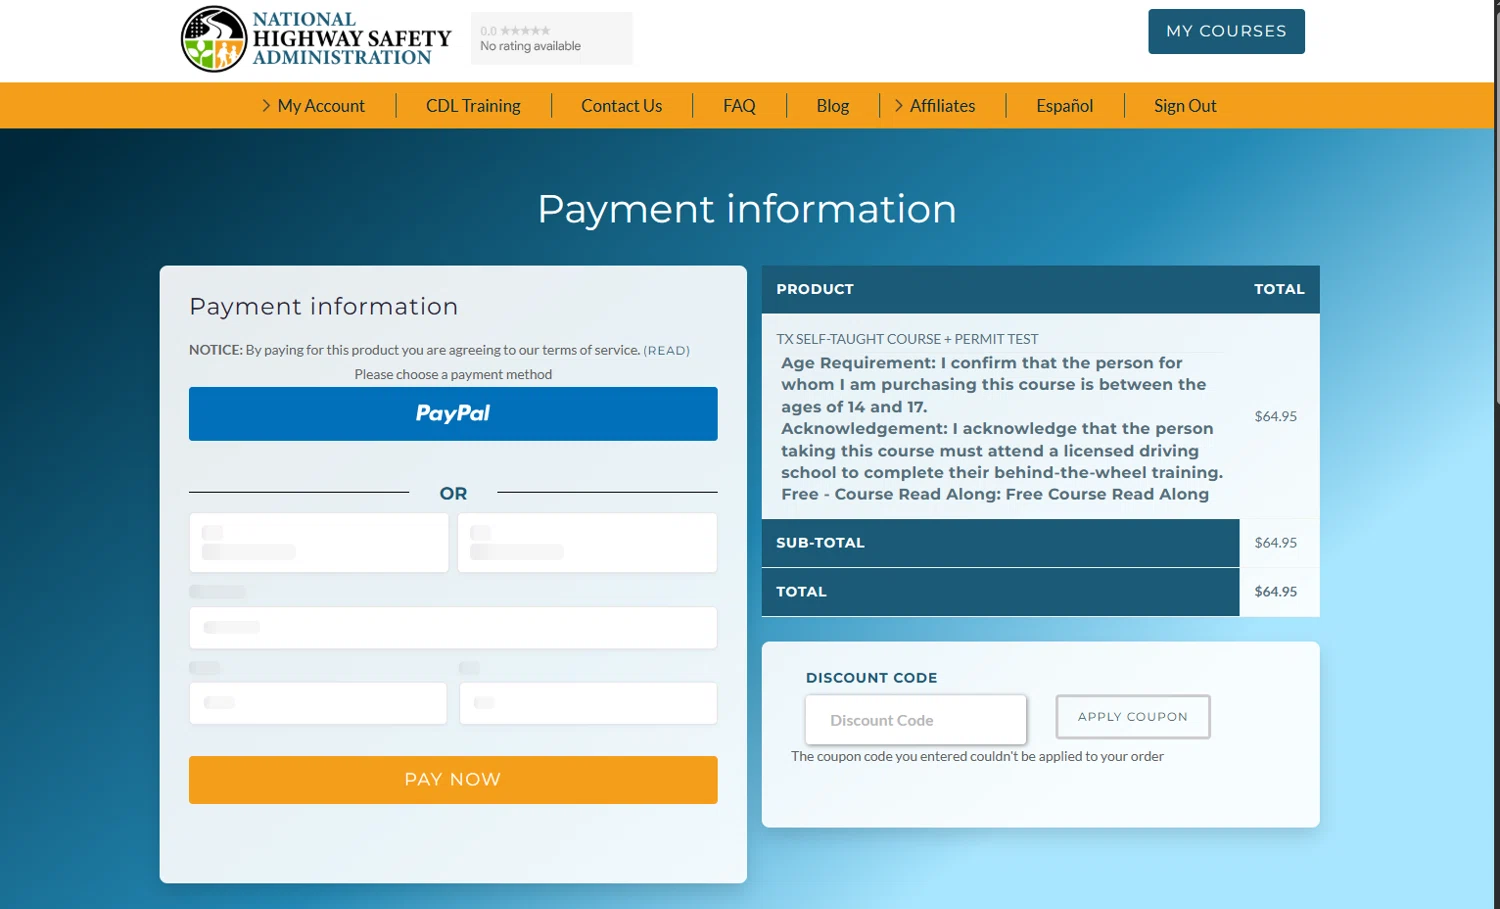Click the DISCOUNT CODE heading
1500x909 pixels.
pyautogui.click(x=872, y=678)
